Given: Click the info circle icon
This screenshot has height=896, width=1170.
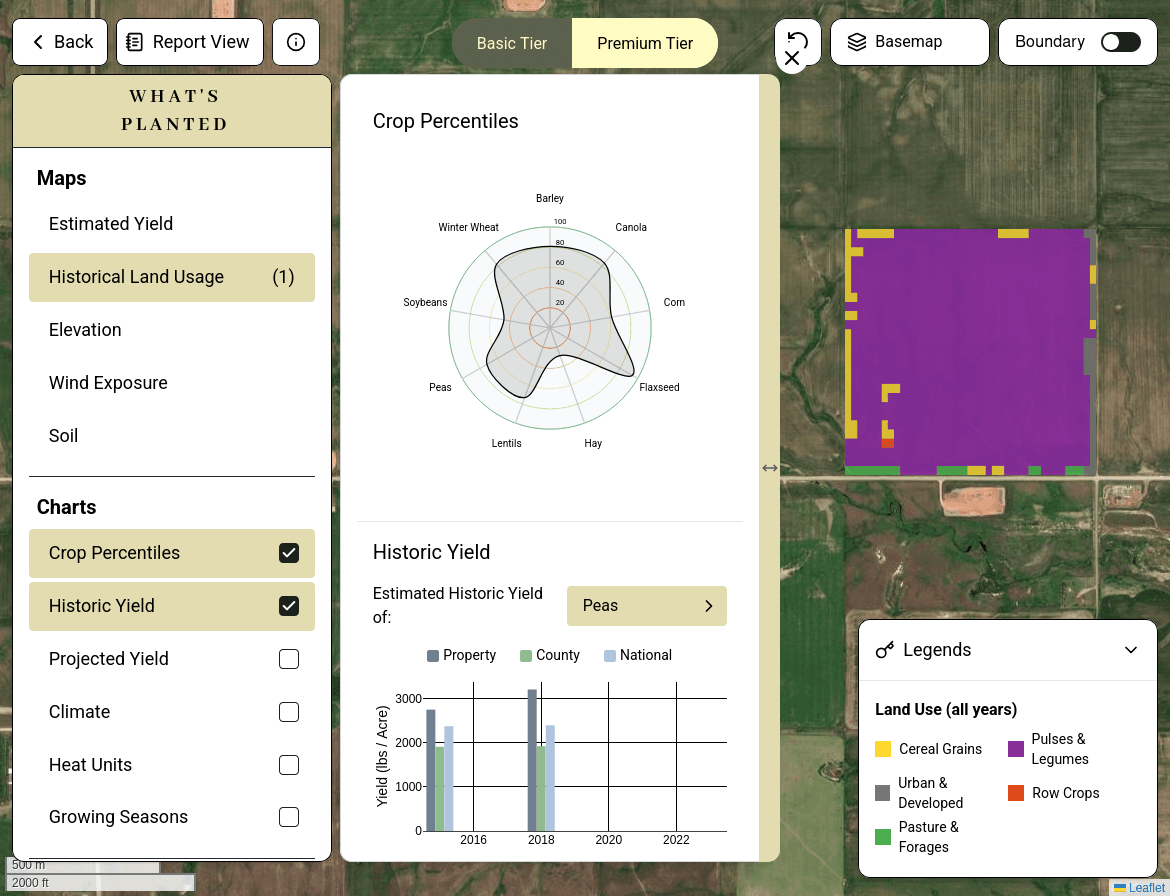Looking at the screenshot, I should coord(296,42).
